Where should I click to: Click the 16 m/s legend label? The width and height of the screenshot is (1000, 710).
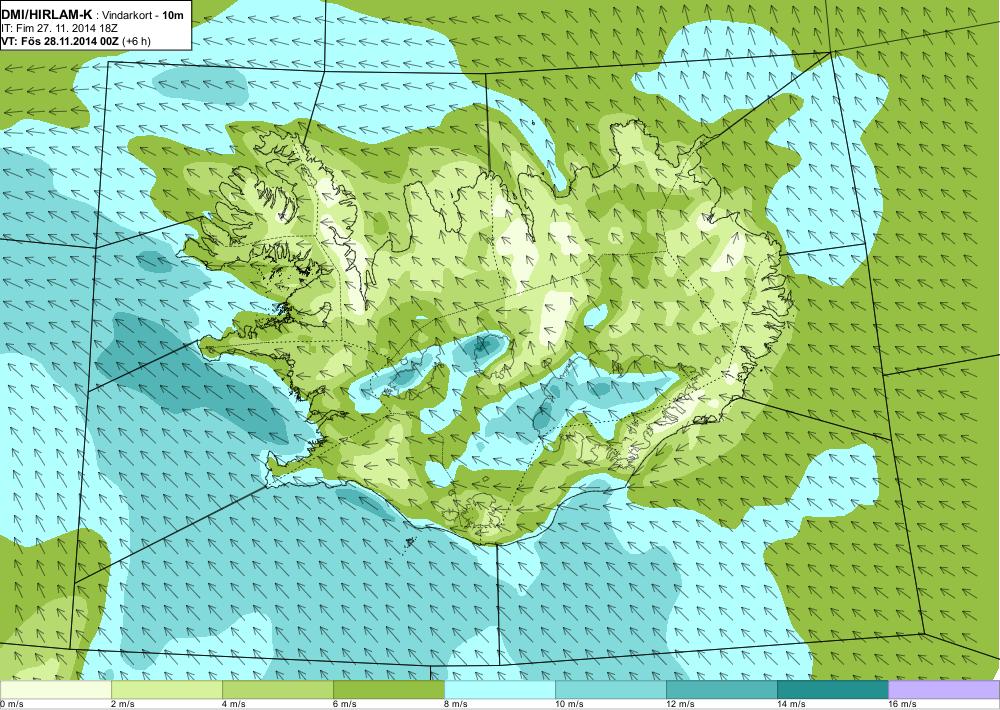[x=902, y=704]
